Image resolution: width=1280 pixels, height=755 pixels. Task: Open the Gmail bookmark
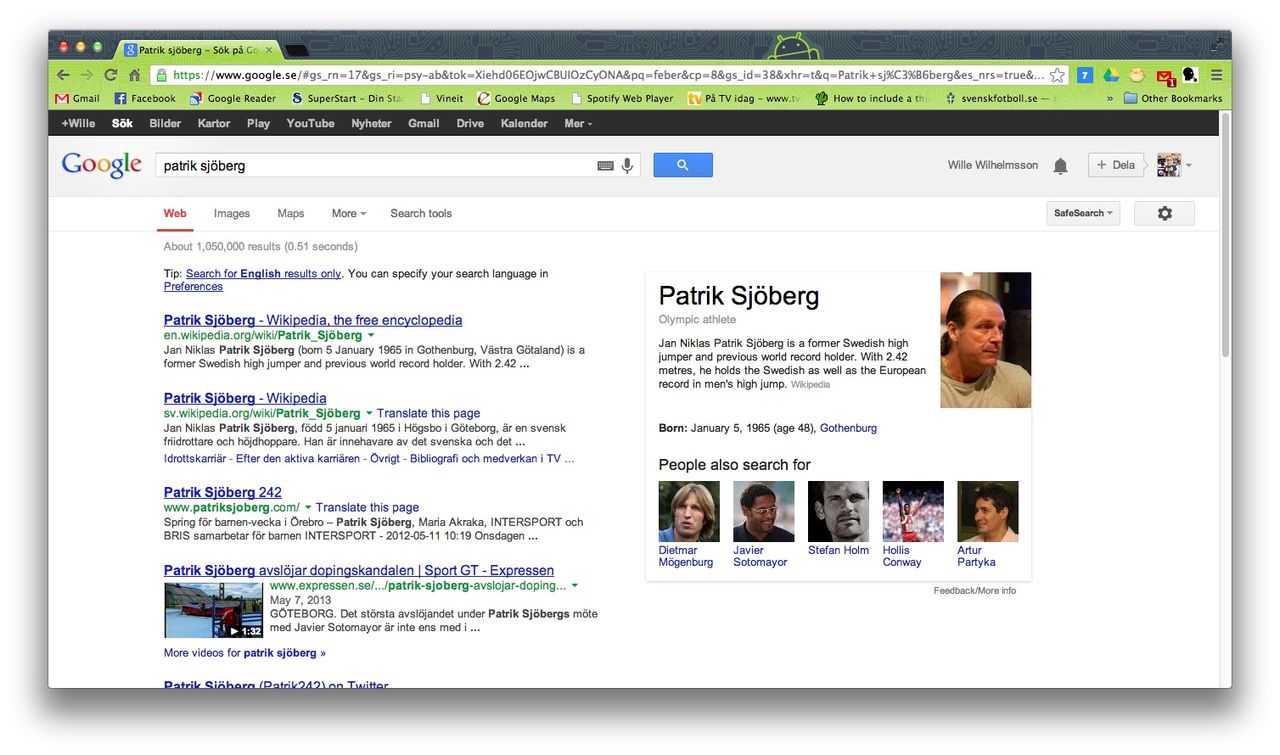77,98
